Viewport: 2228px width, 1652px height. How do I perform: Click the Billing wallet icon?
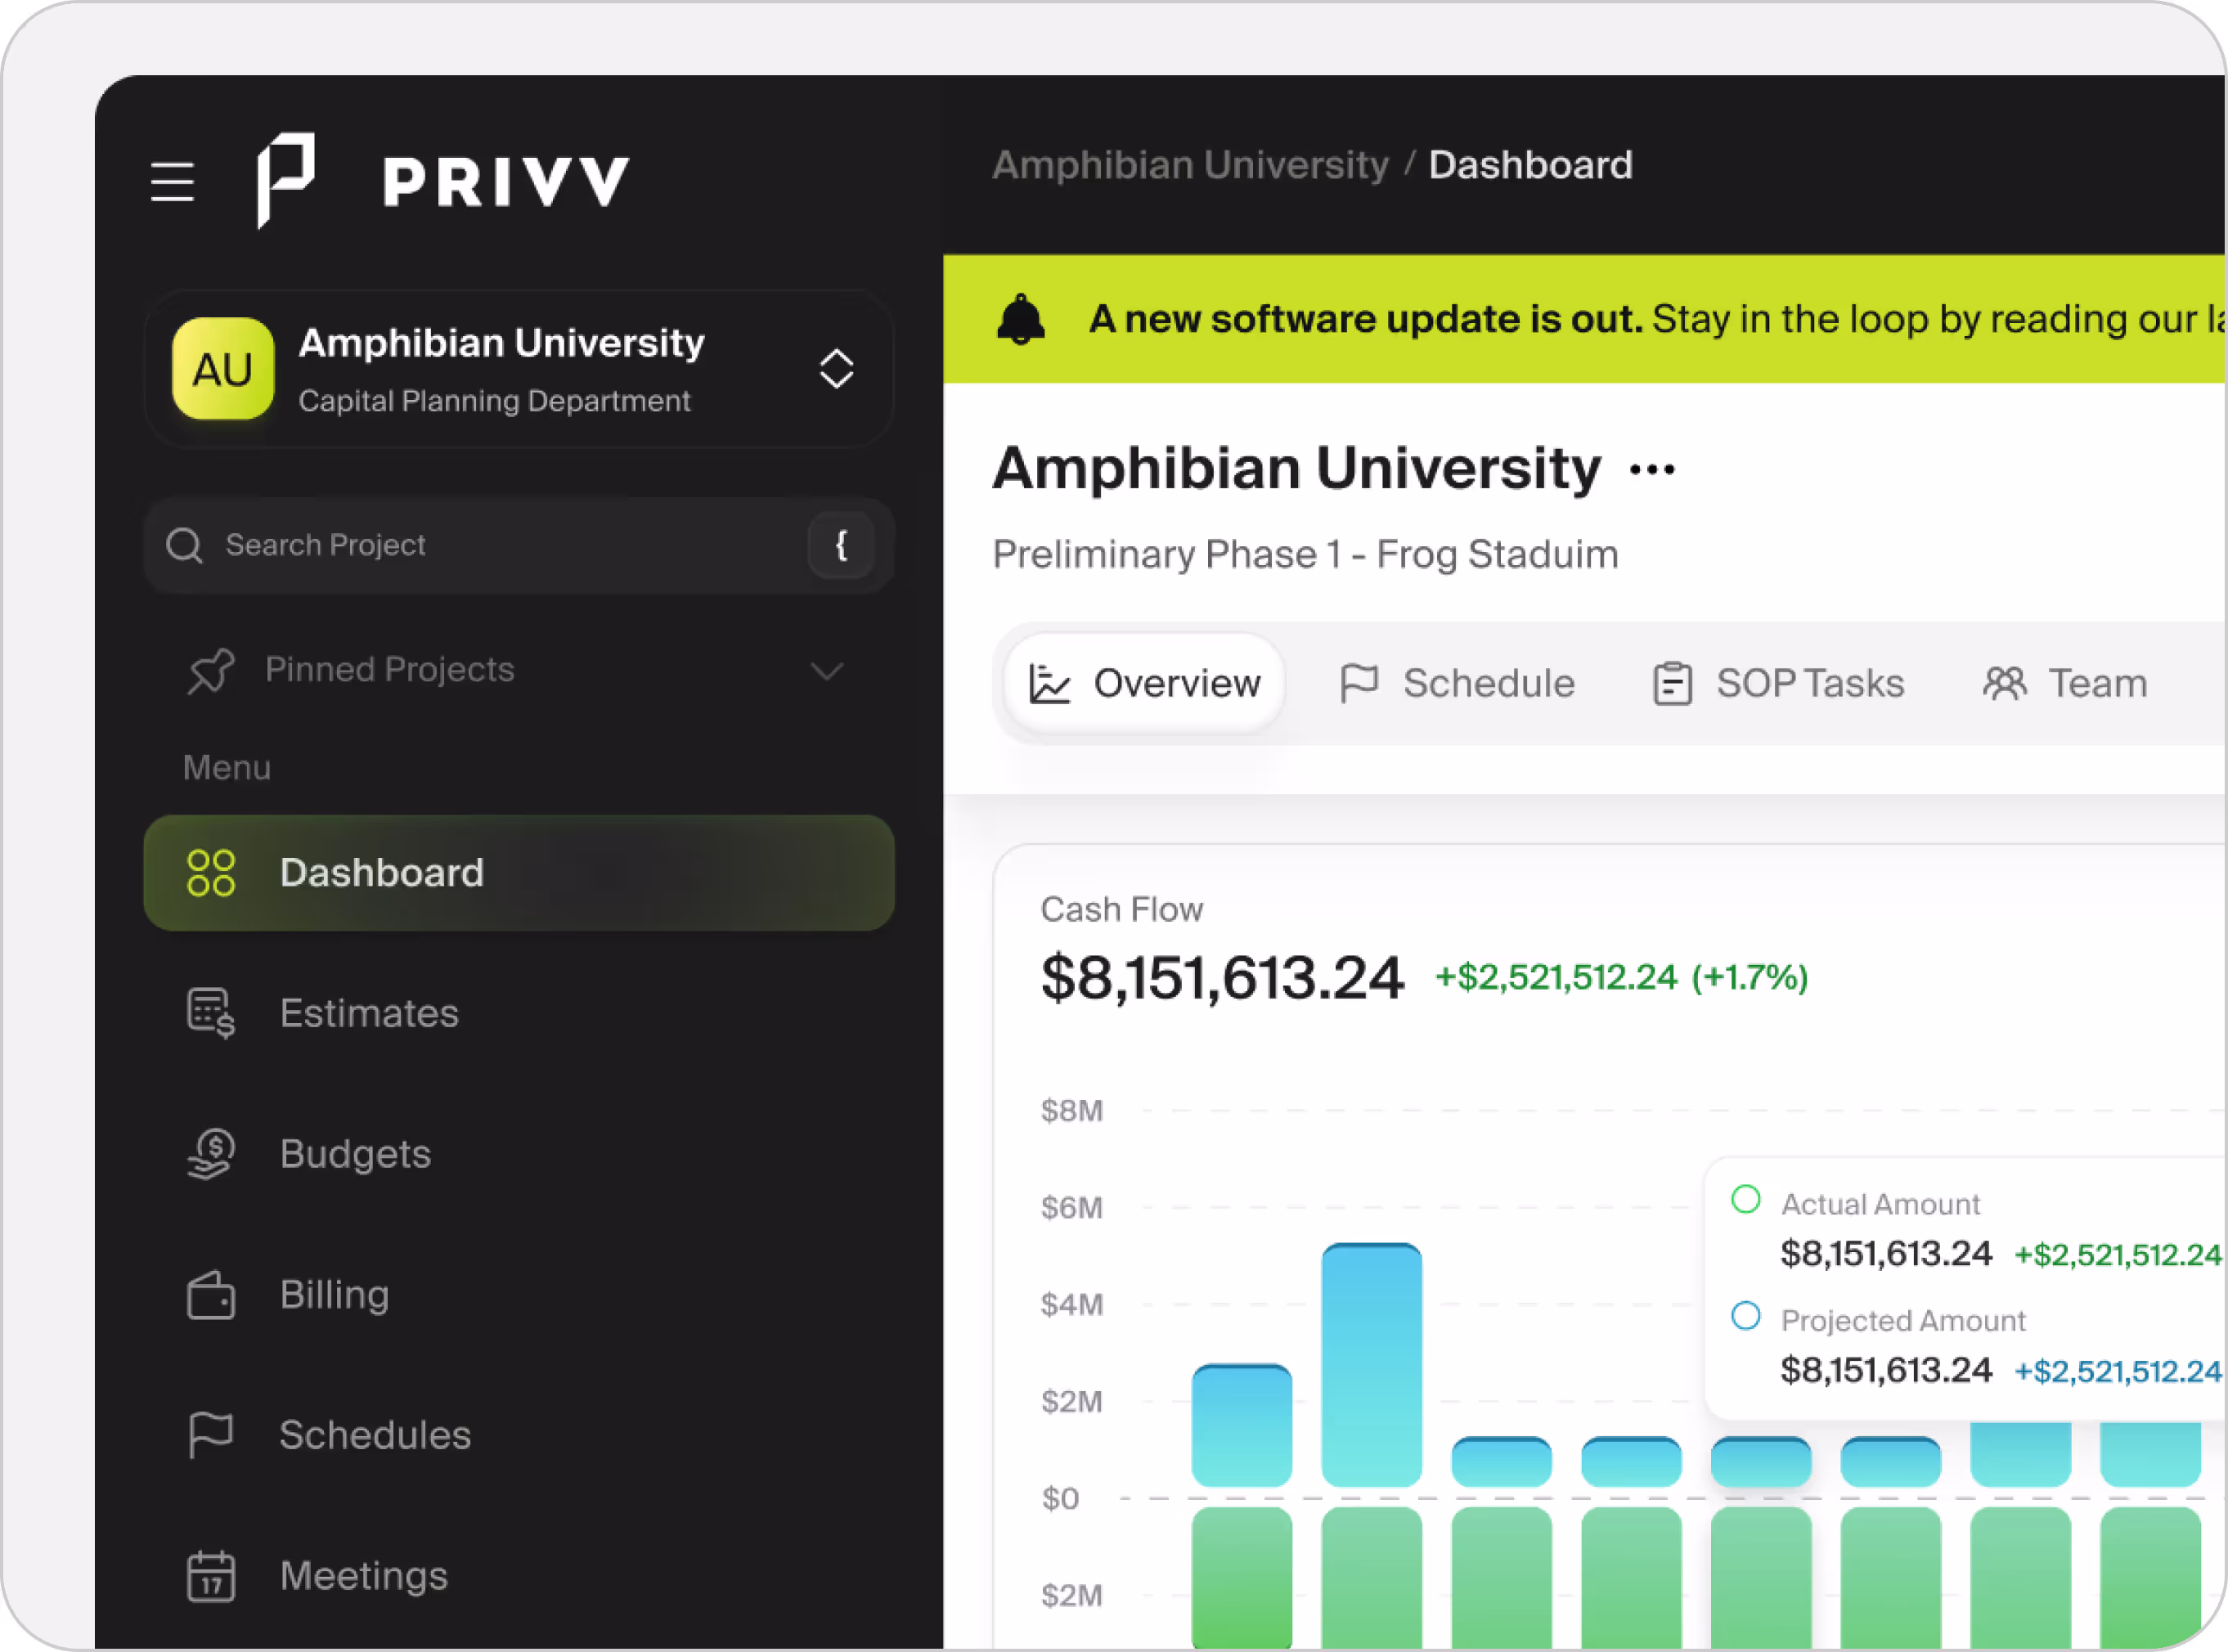coord(211,1295)
